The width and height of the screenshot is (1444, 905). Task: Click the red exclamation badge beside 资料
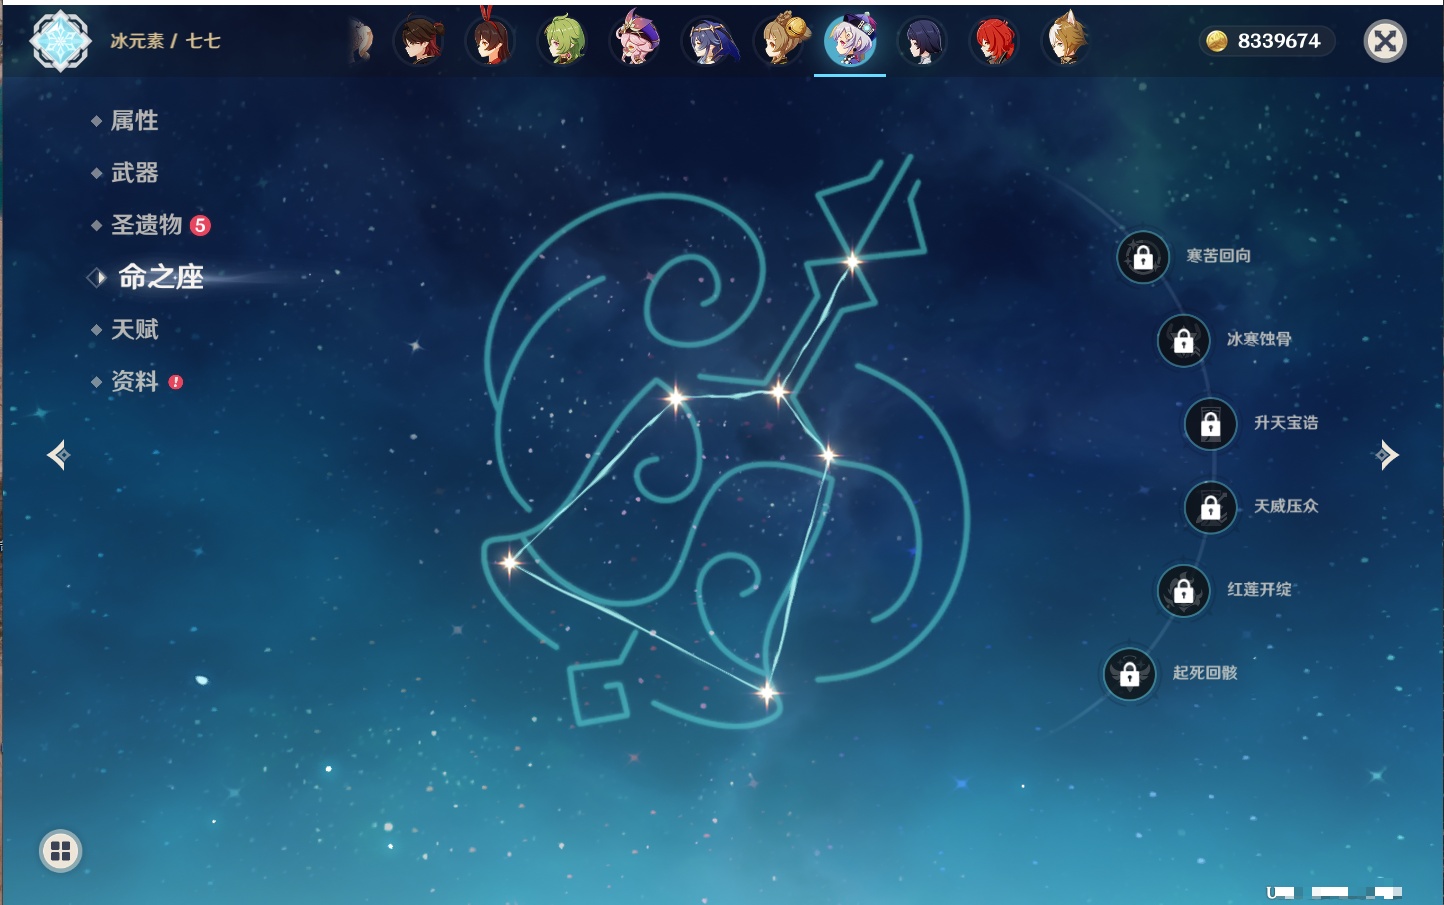coord(176,382)
